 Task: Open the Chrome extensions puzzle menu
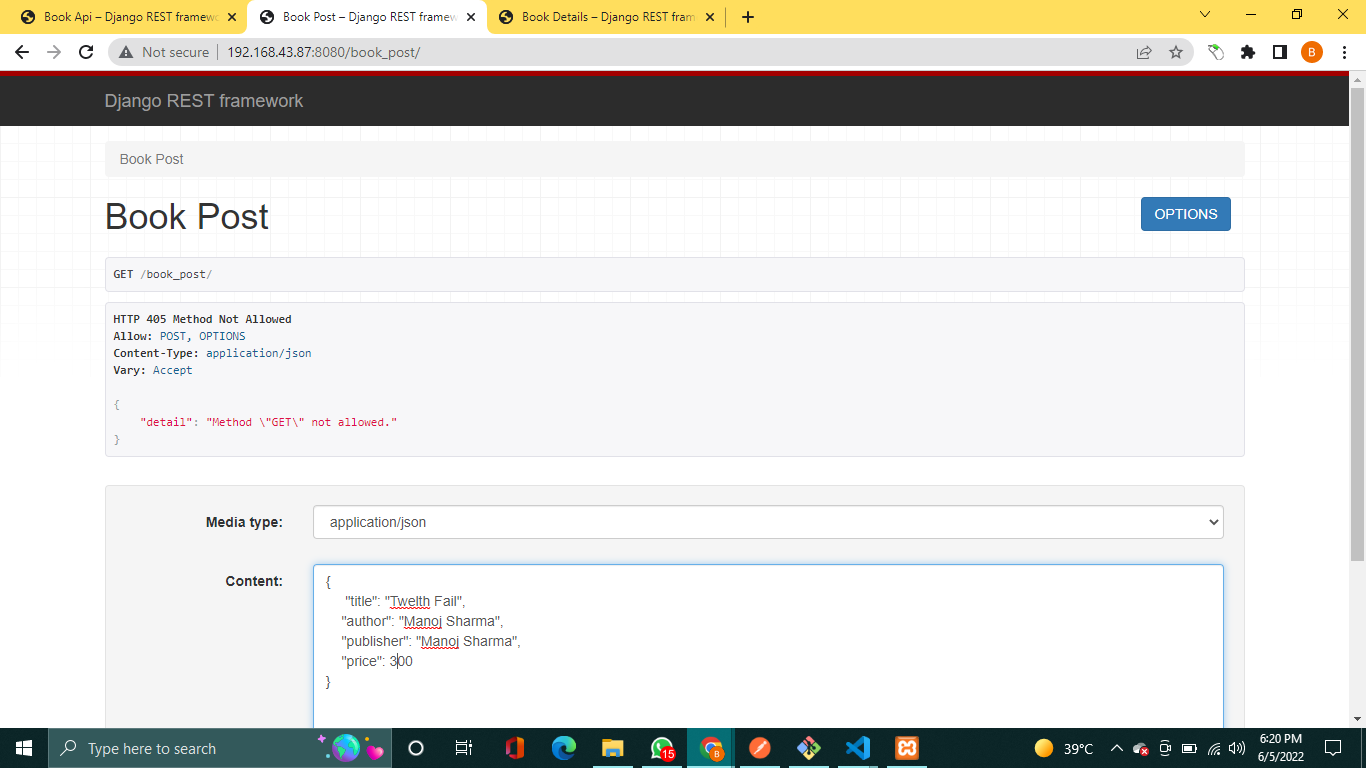coord(1248,52)
